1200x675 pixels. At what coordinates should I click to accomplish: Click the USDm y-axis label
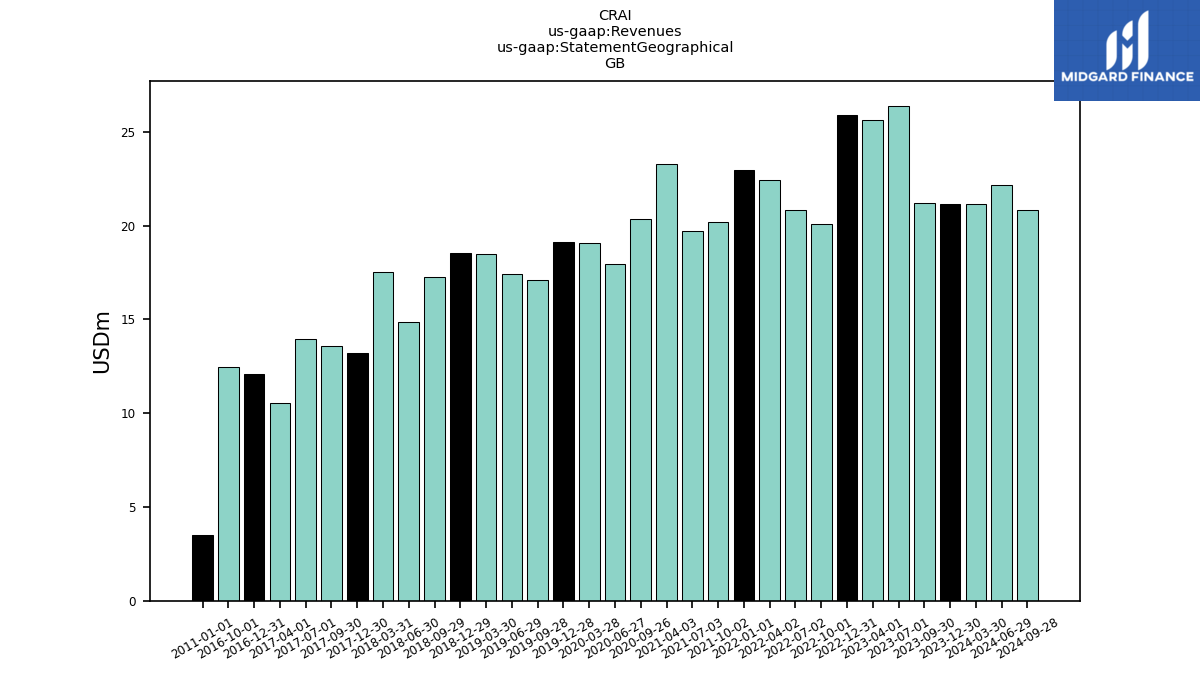(x=102, y=342)
